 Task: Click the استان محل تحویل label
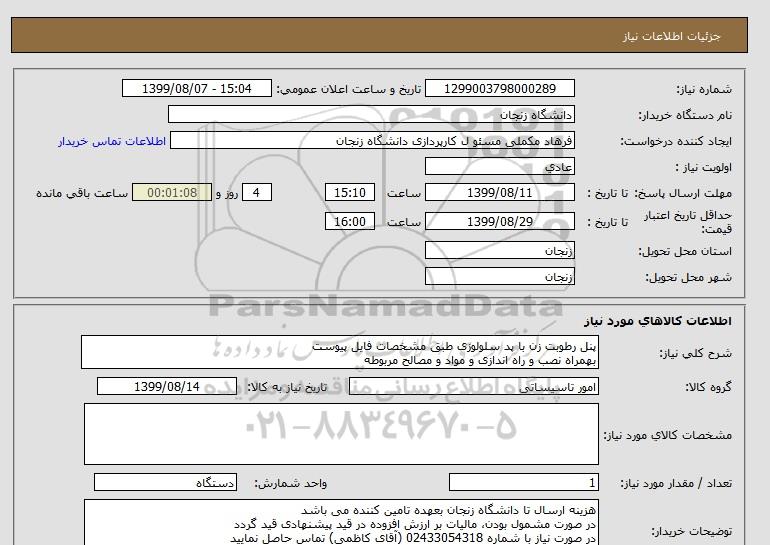click(x=685, y=251)
